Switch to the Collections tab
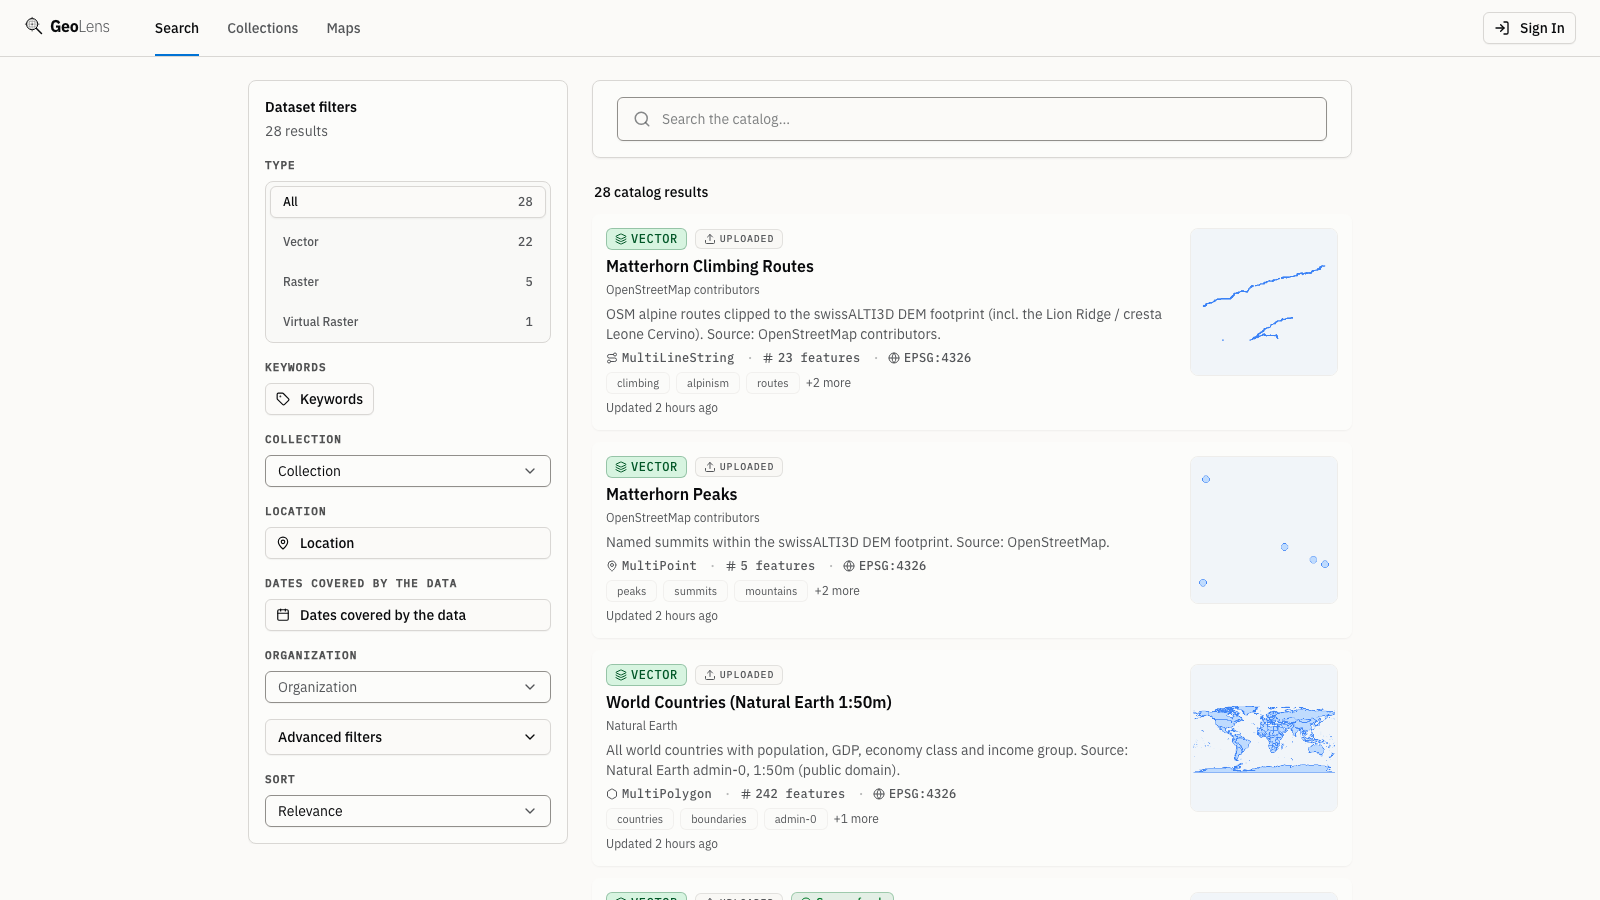The height and width of the screenshot is (900, 1600). pyautogui.click(x=263, y=28)
